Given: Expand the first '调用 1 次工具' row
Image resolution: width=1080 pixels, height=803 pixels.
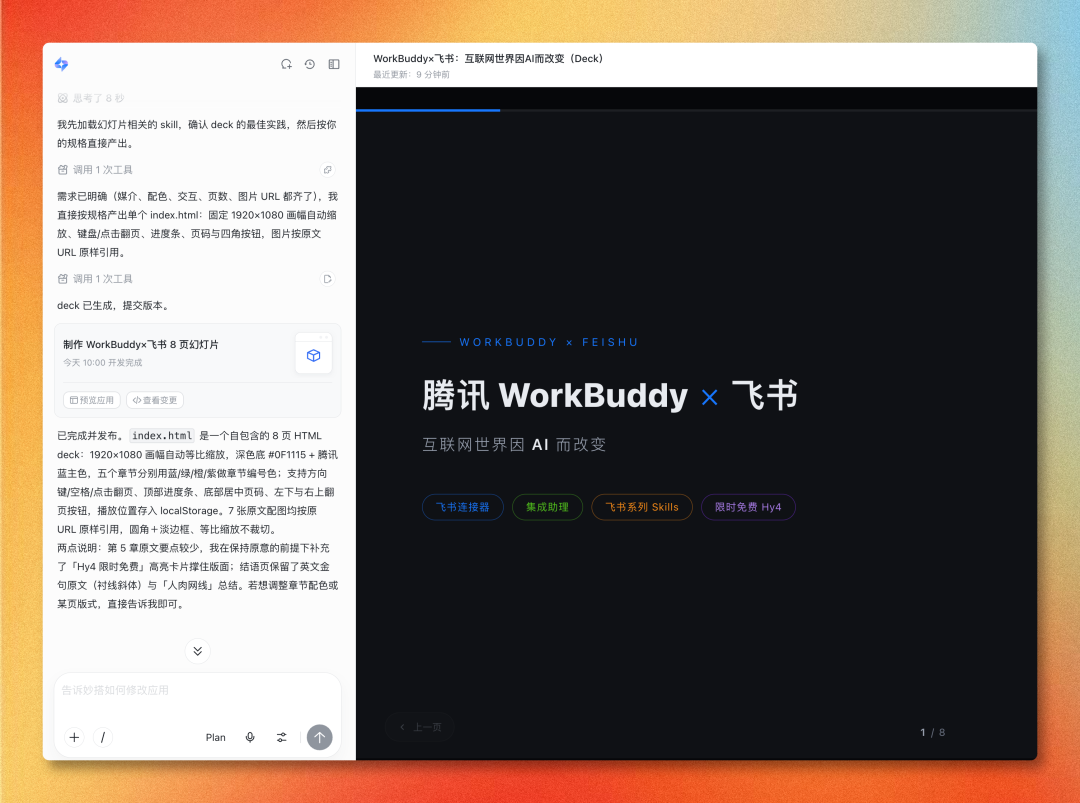Looking at the screenshot, I should [x=95, y=169].
